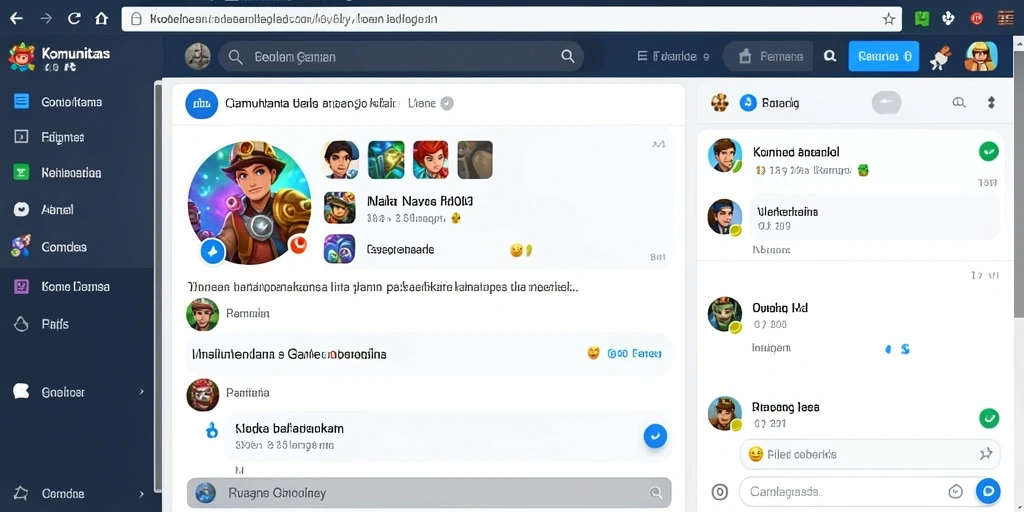Open avatar left of search bar

point(197,57)
